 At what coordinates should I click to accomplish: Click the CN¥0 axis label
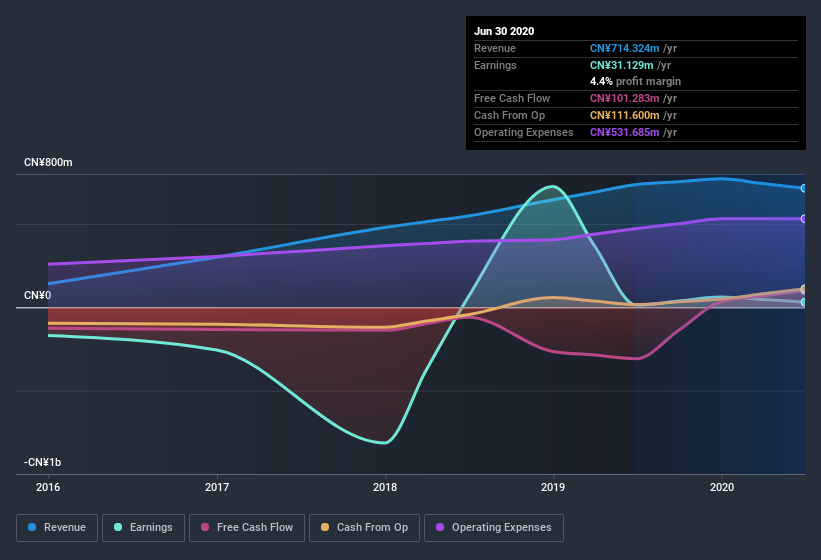(x=38, y=295)
